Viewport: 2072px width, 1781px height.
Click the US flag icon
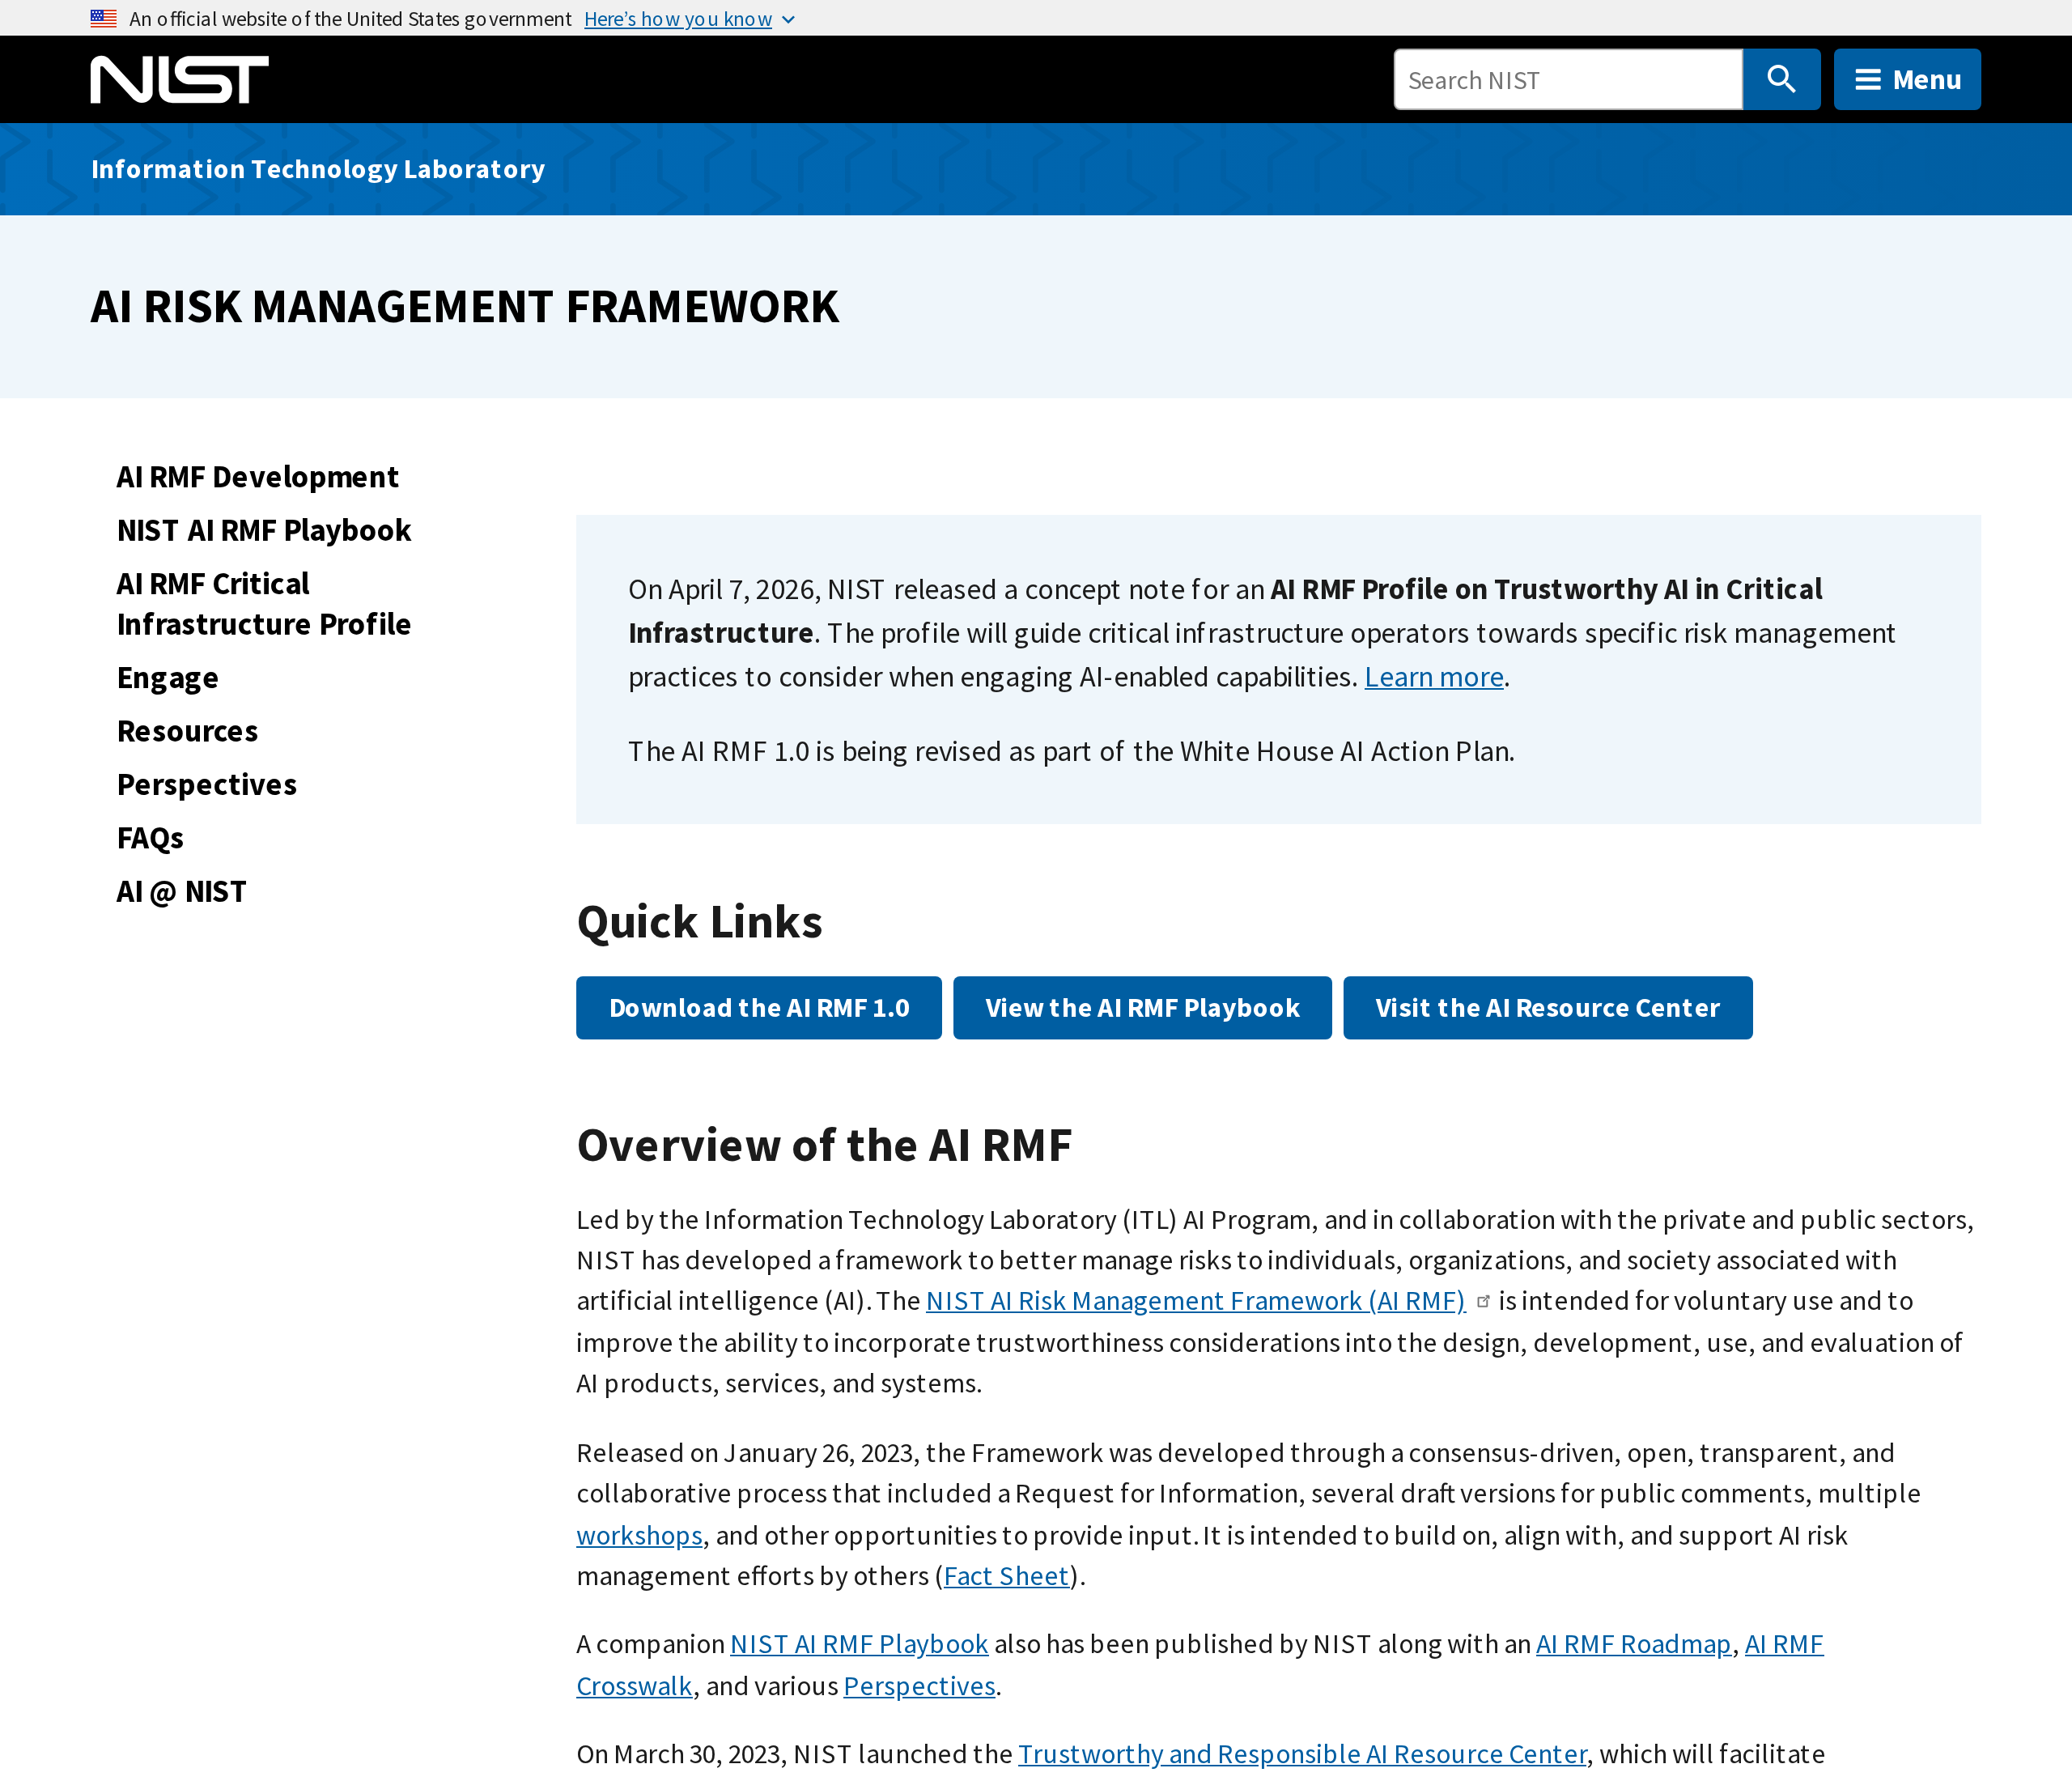click(x=103, y=18)
